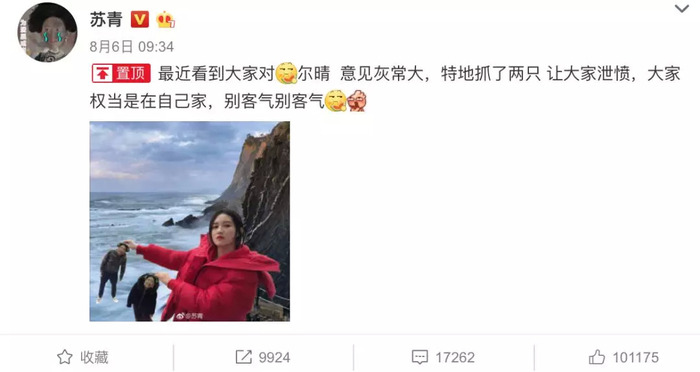Image resolution: width=700 pixels, height=372 pixels.
Task: Click the 置顶 pinned tag
Action: [x=121, y=74]
